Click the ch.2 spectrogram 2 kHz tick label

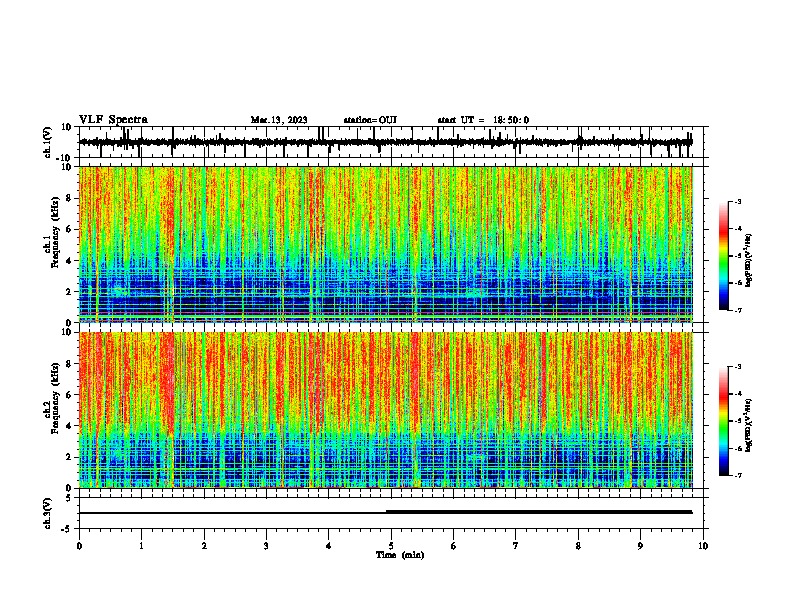click(x=69, y=457)
